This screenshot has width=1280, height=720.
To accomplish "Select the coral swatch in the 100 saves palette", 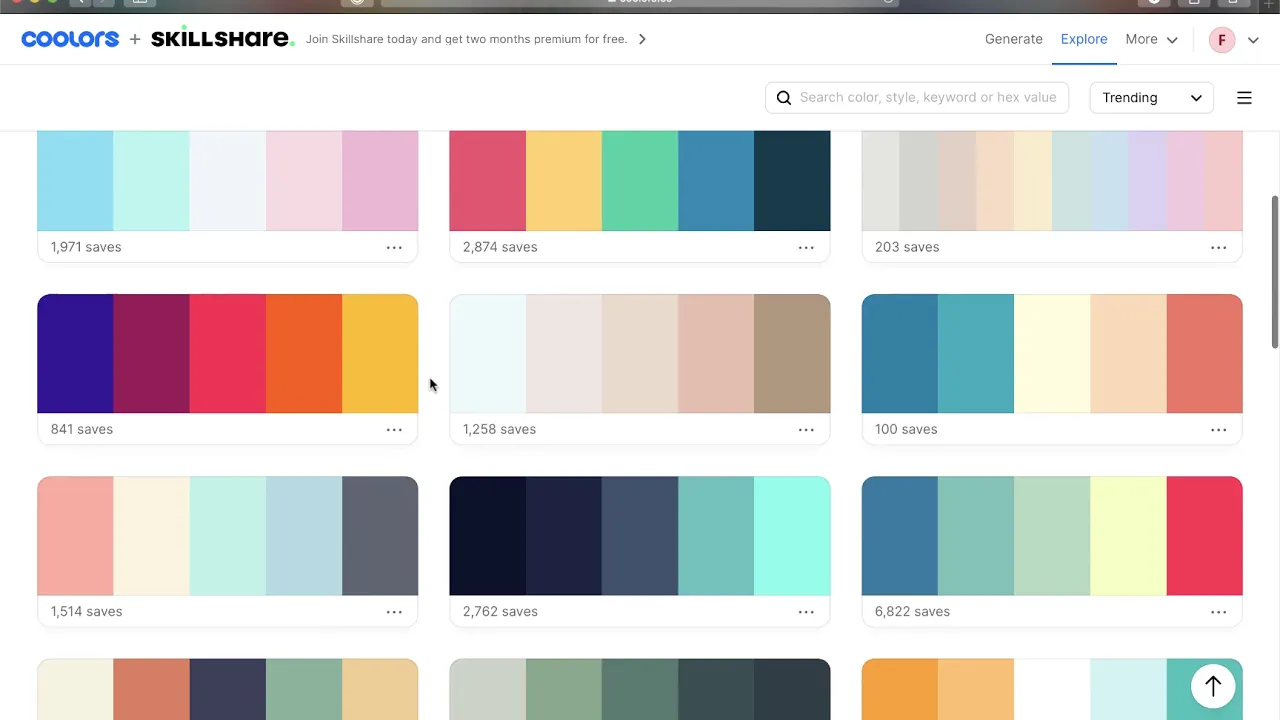I will (1204, 354).
